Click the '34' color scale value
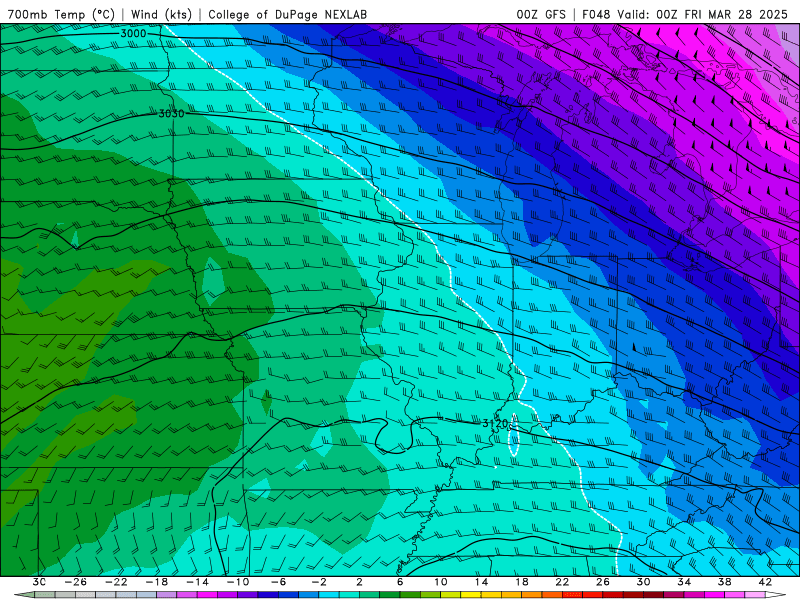This screenshot has width=800, height=600. [684, 582]
